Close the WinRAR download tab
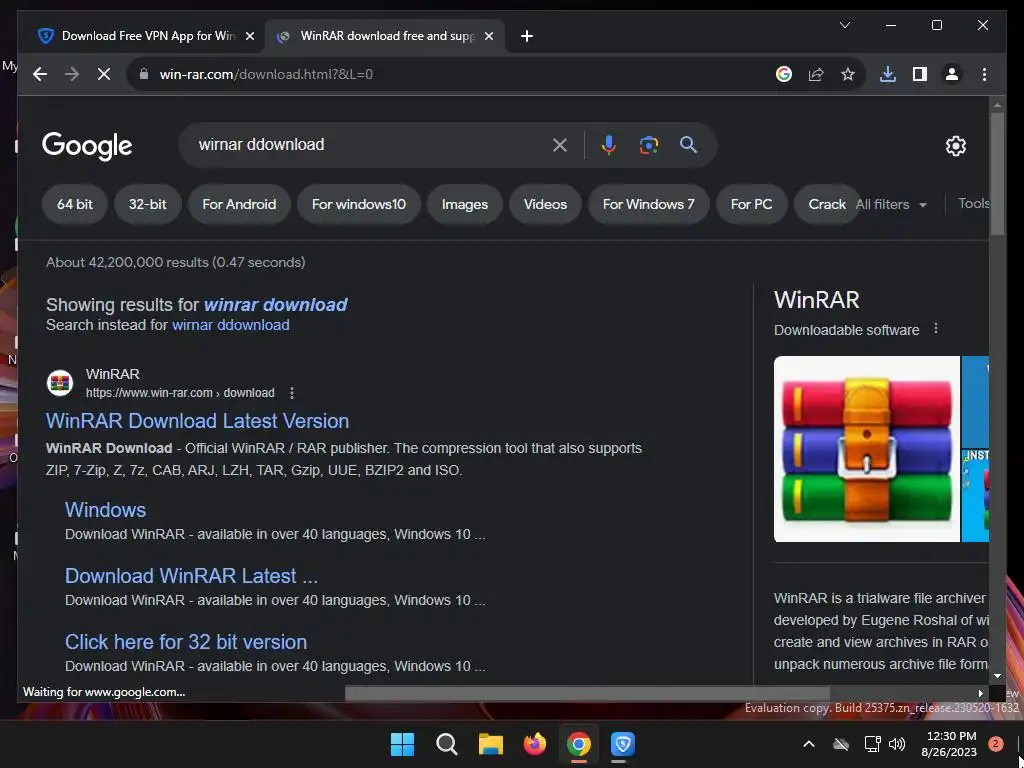 [488, 36]
